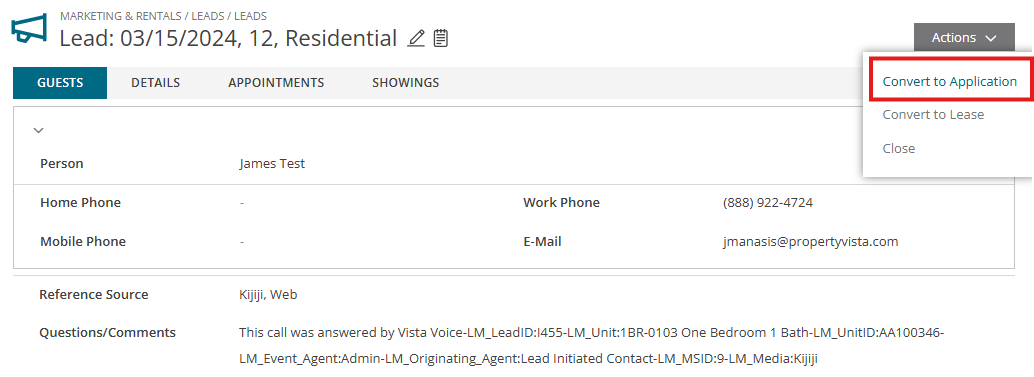This screenshot has width=1034, height=377.
Task: Switch to the Details tab
Action: click(x=156, y=83)
